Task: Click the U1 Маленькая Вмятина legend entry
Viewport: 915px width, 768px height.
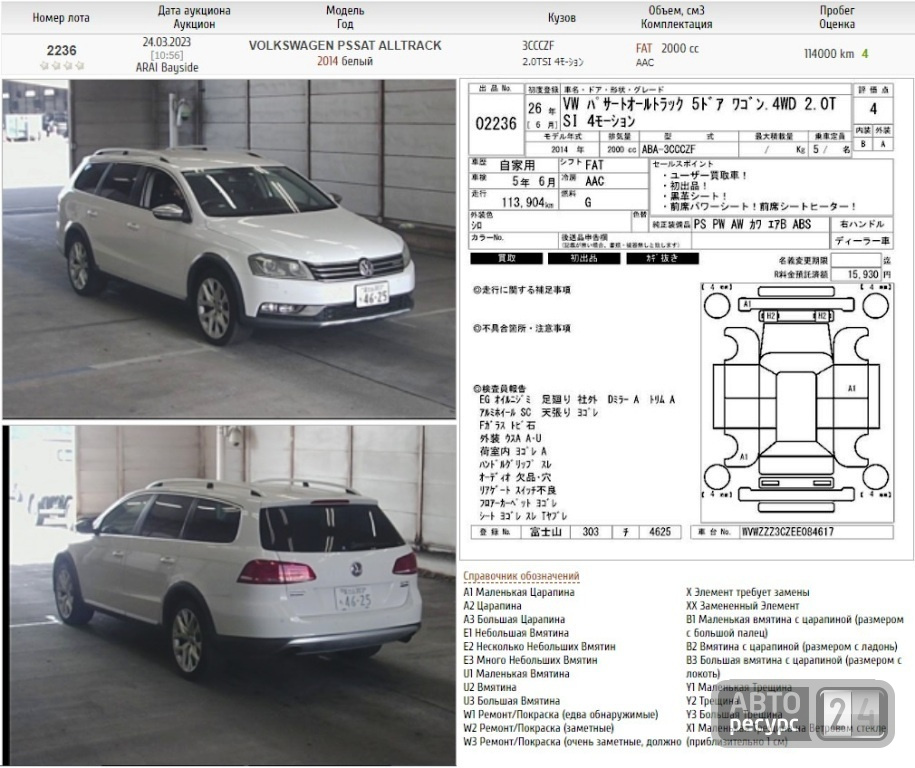Action: click(516, 674)
